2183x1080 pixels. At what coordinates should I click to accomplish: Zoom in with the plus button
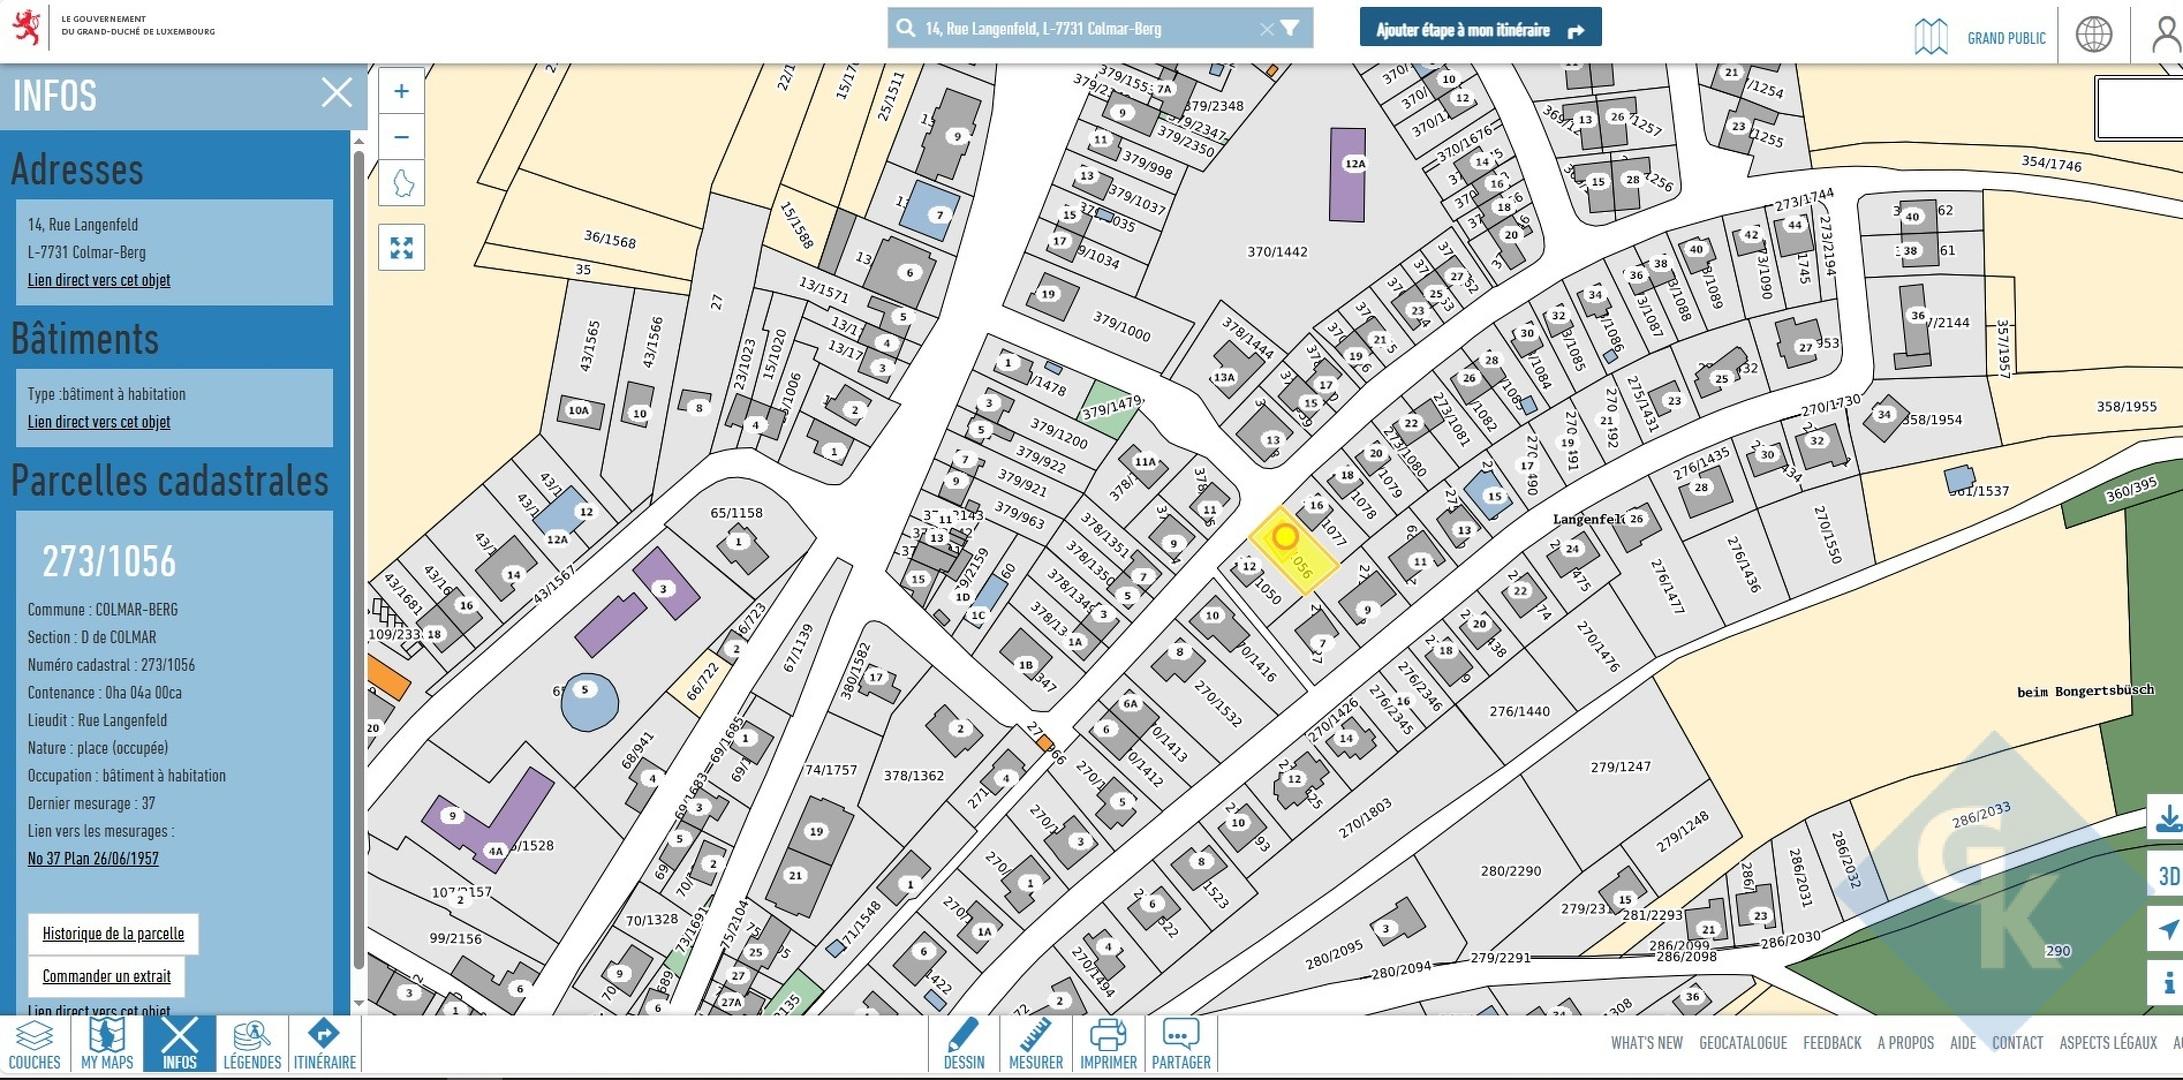[x=401, y=92]
